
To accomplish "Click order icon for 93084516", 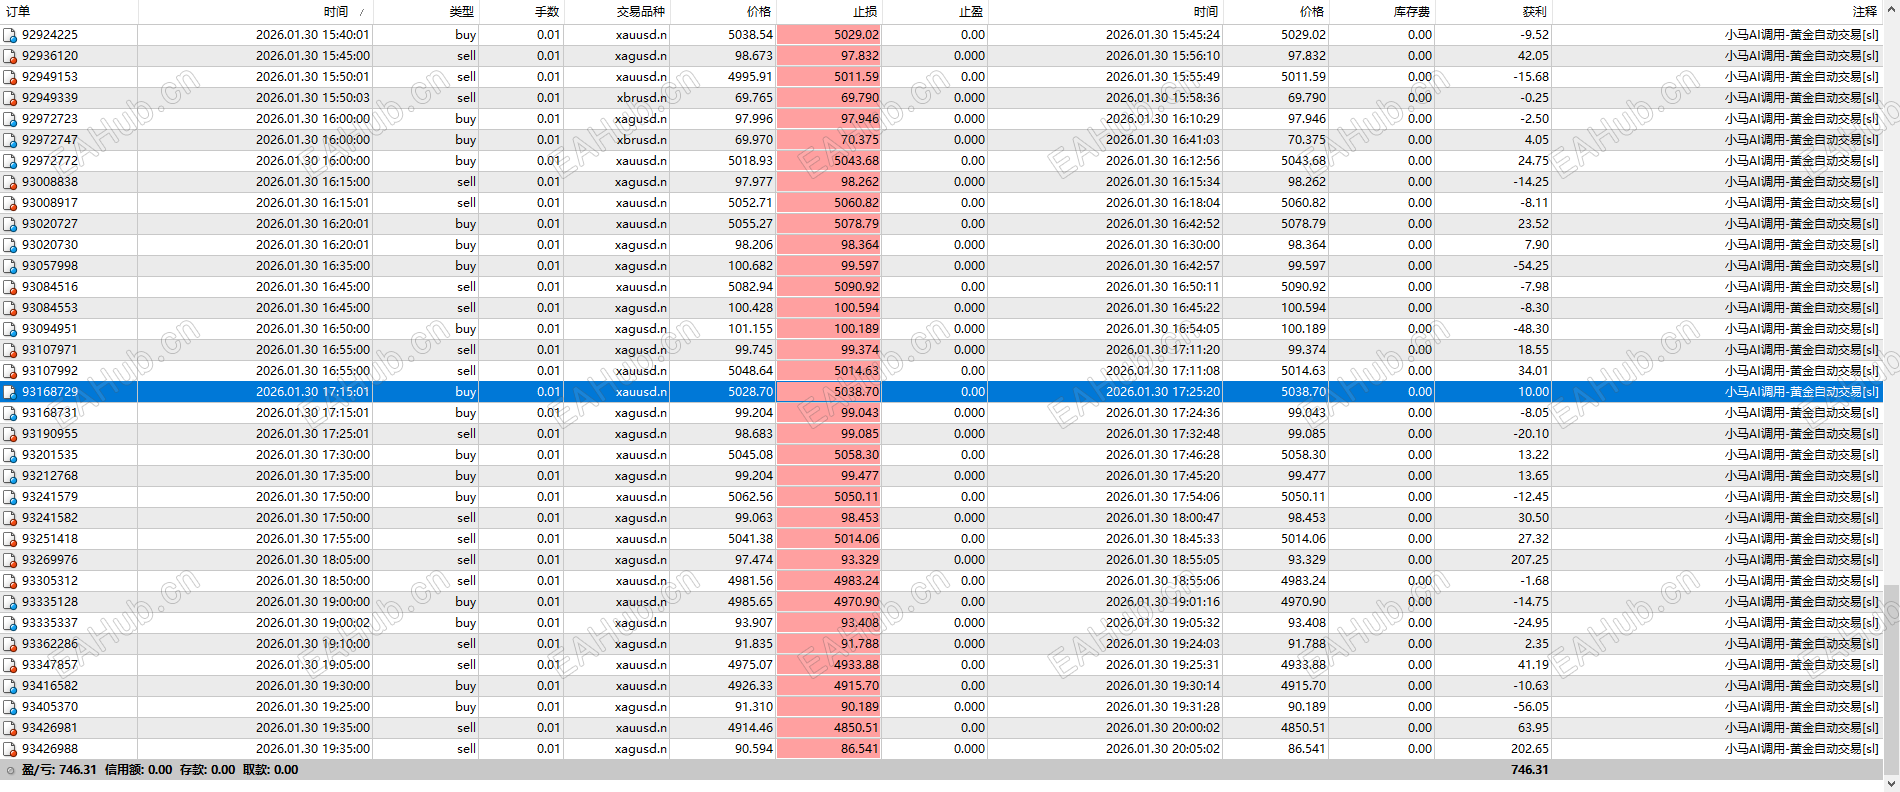I will pos(10,287).
